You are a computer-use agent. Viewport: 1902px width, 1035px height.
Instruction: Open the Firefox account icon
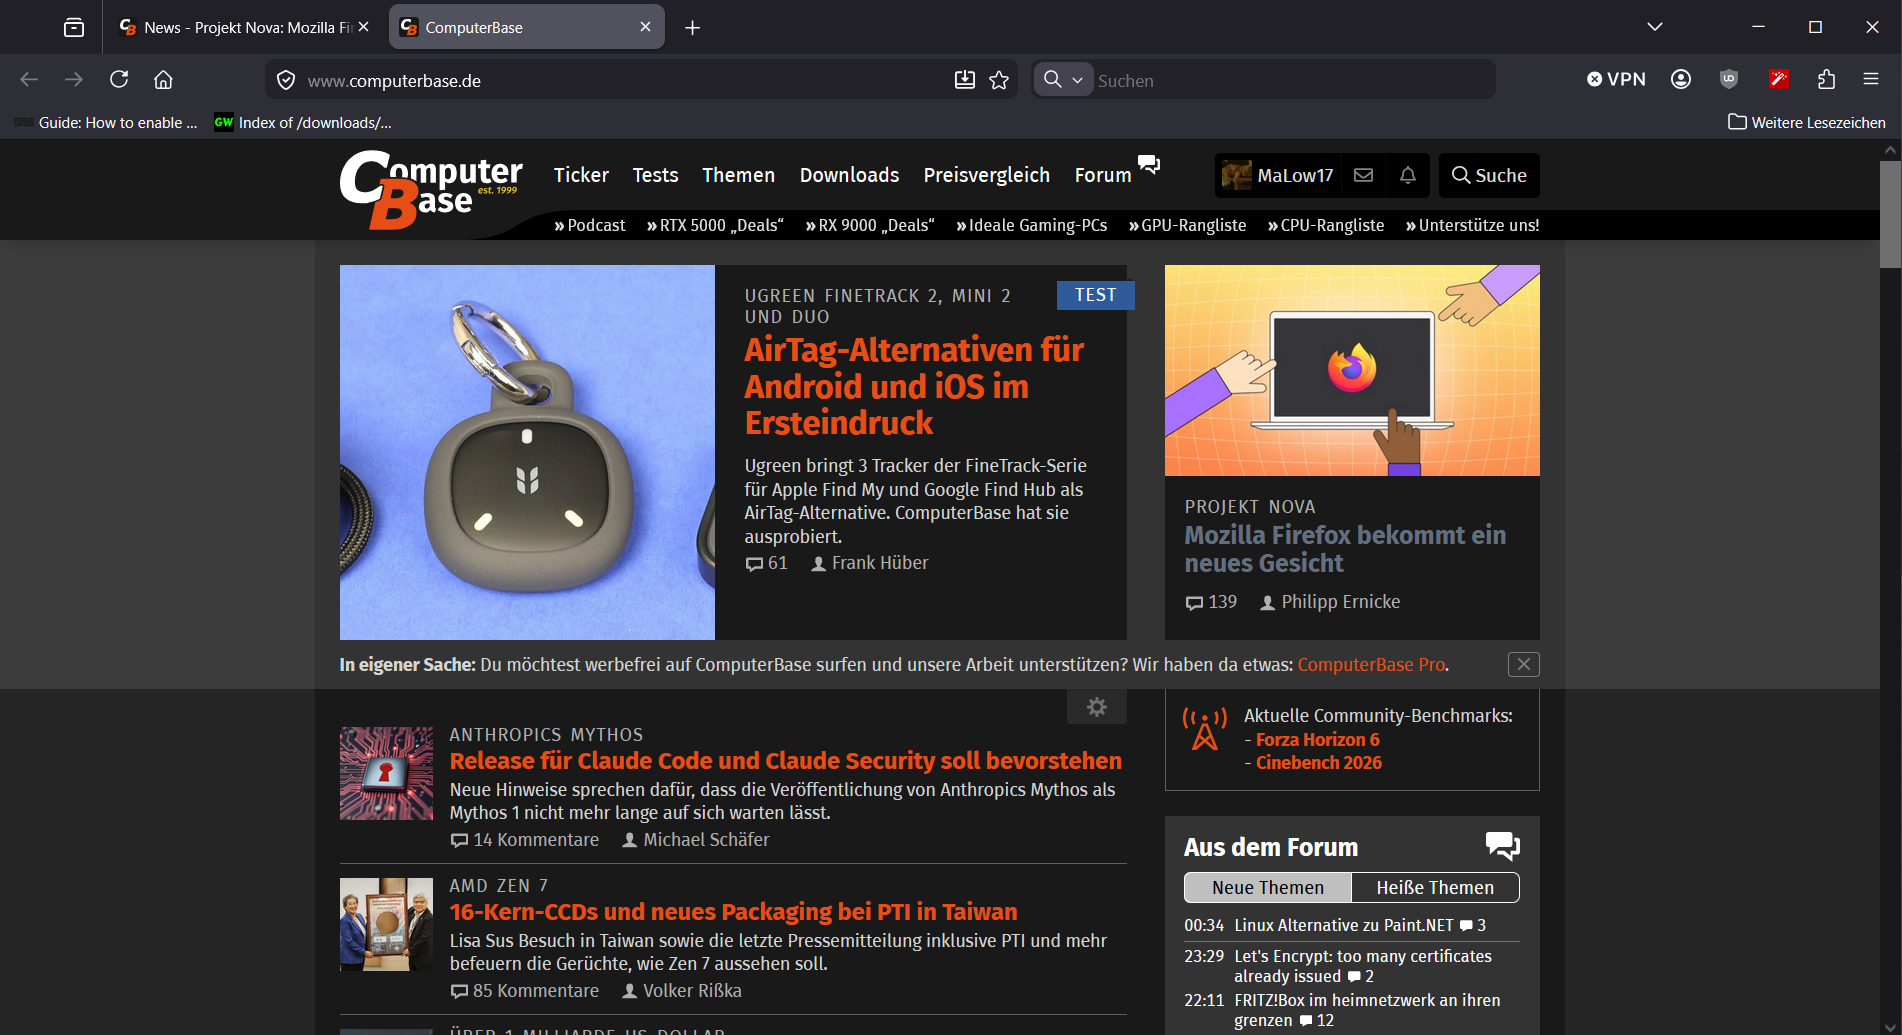point(1681,80)
